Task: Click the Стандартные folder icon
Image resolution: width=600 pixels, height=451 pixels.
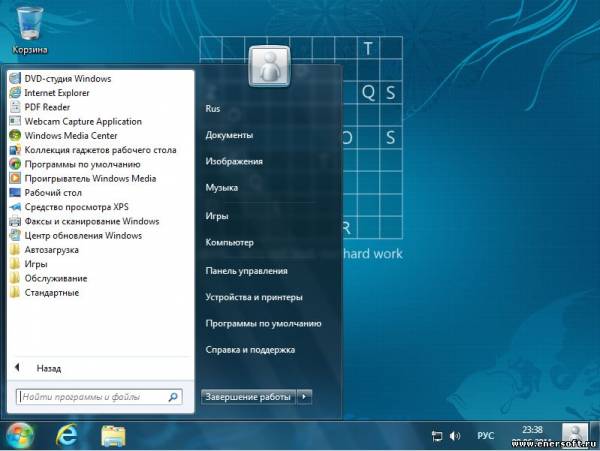Action: [x=15, y=293]
